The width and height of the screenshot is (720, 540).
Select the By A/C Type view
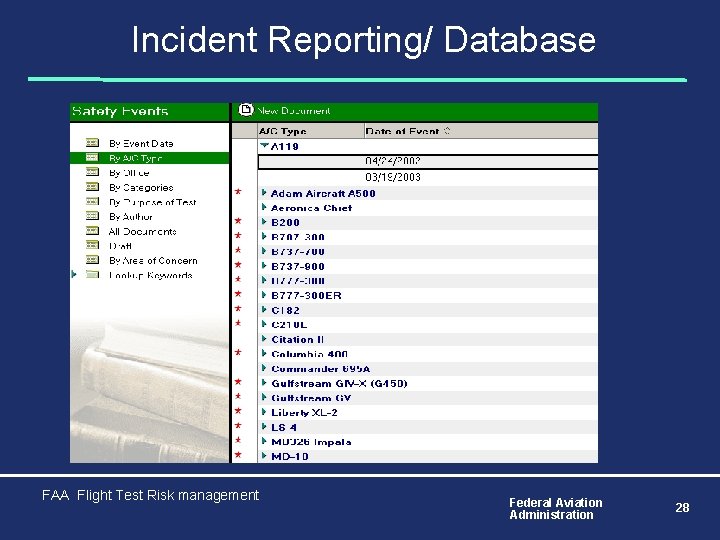tap(135, 158)
